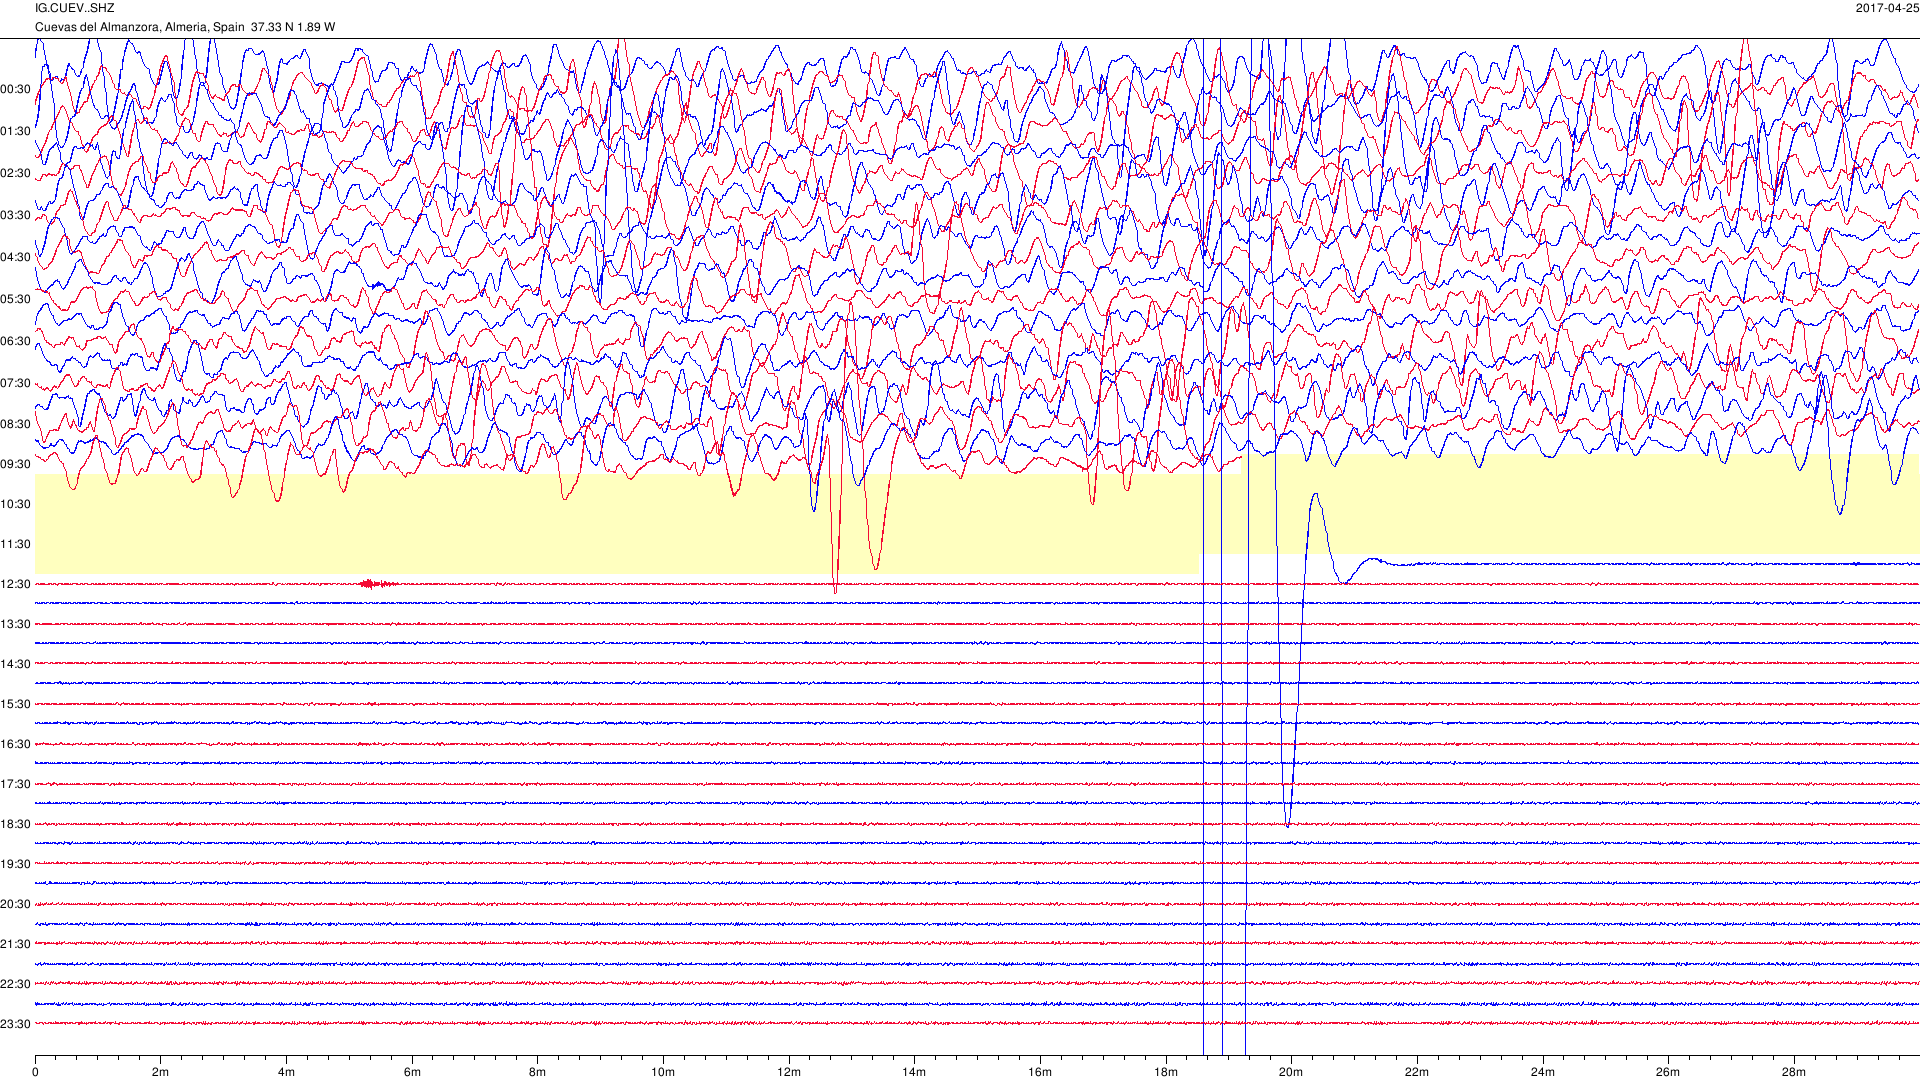Click the 09:30 row label
Screen dimensions: 1920x1080
point(15,465)
